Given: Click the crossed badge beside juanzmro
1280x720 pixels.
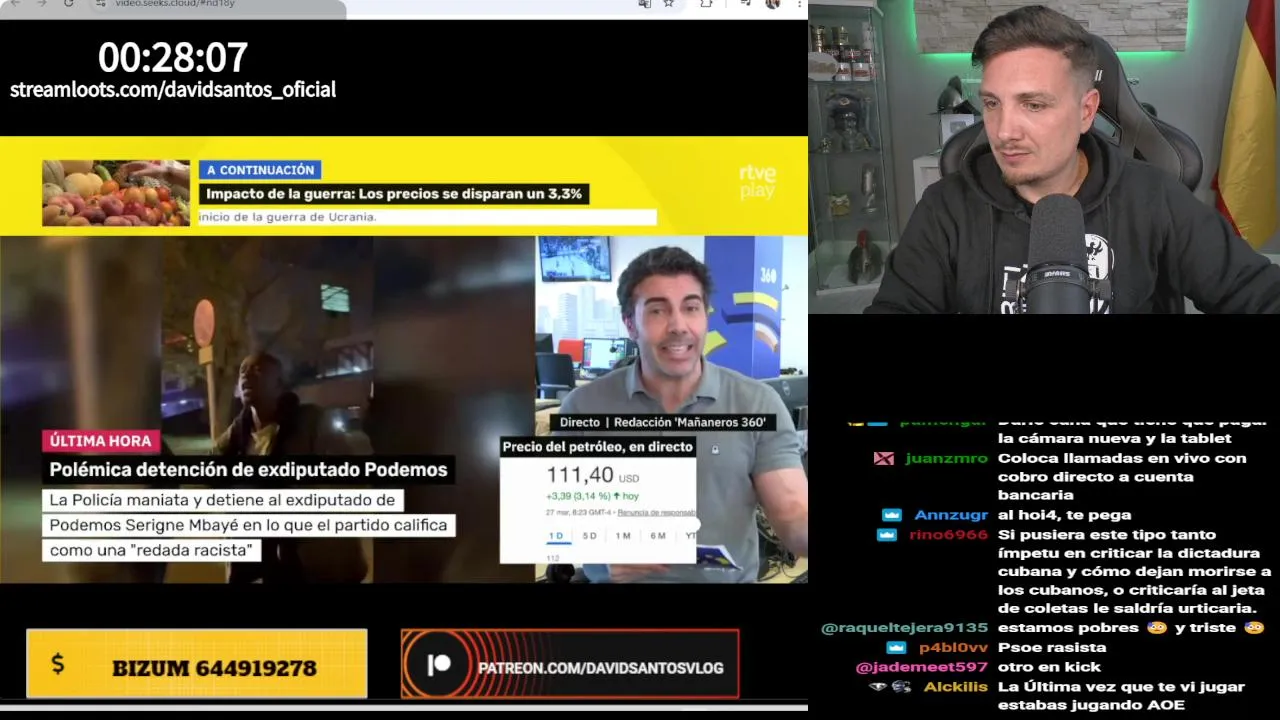Looking at the screenshot, I should (x=884, y=458).
